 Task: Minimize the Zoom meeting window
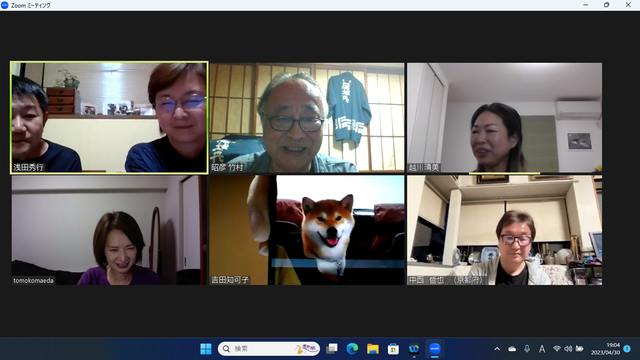tap(586, 5)
